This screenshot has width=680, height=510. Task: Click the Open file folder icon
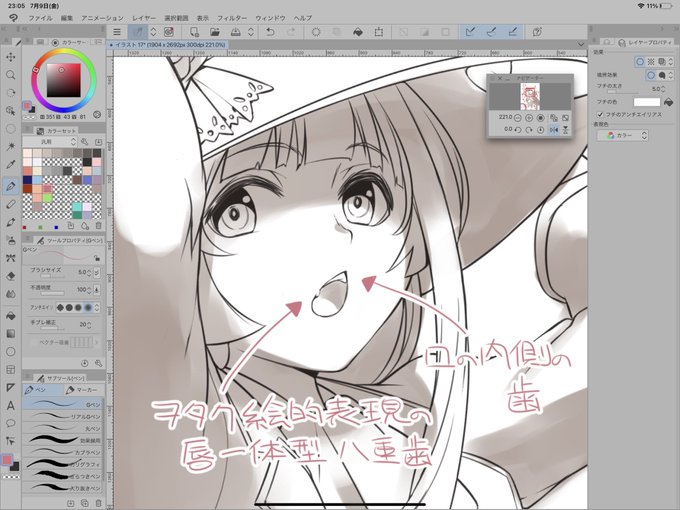tap(215, 32)
